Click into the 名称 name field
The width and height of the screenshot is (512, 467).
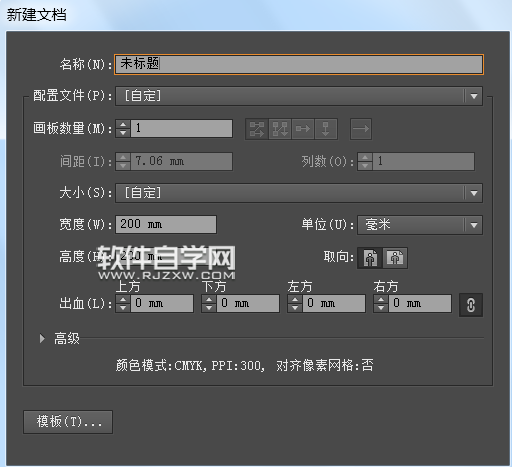[x=299, y=64]
